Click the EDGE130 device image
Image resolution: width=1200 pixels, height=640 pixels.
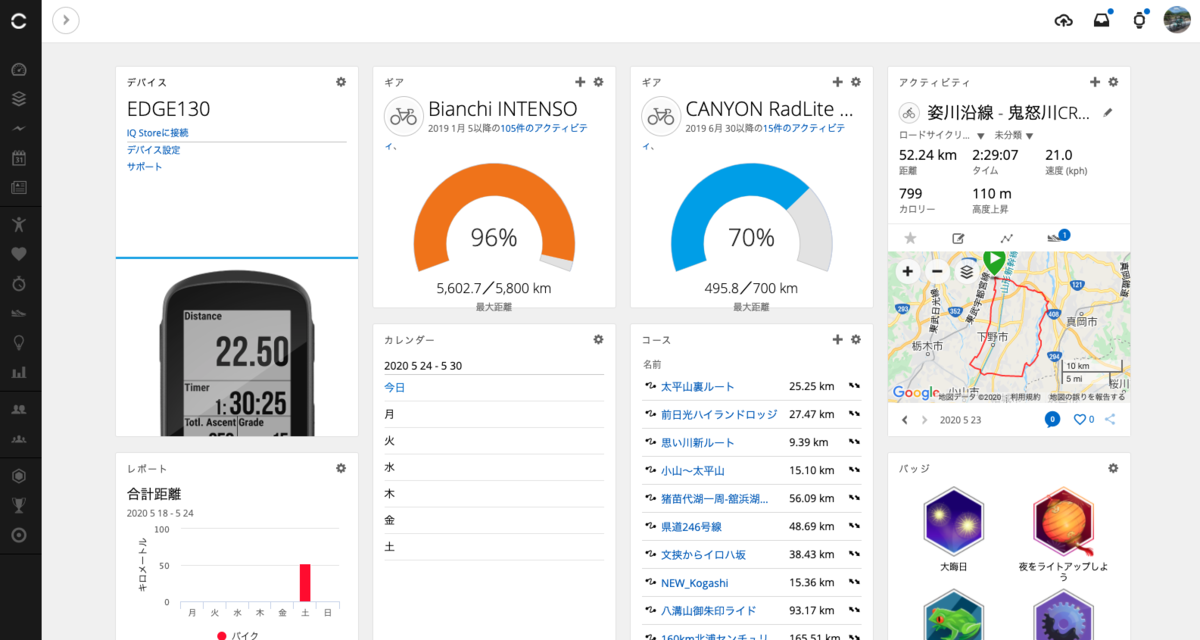tap(237, 355)
